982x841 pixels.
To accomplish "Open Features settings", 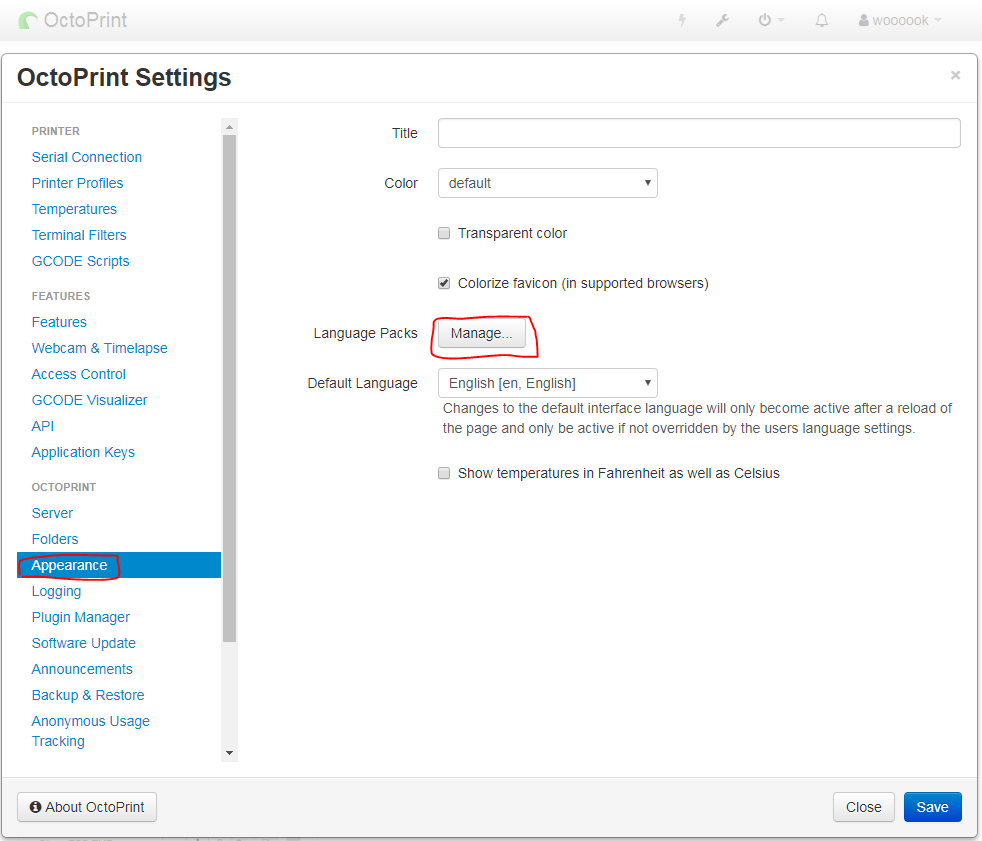I will pyautogui.click(x=59, y=322).
